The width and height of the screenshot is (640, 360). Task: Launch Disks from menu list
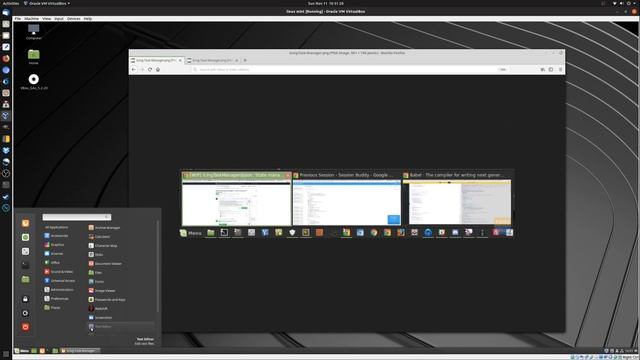pos(96,255)
